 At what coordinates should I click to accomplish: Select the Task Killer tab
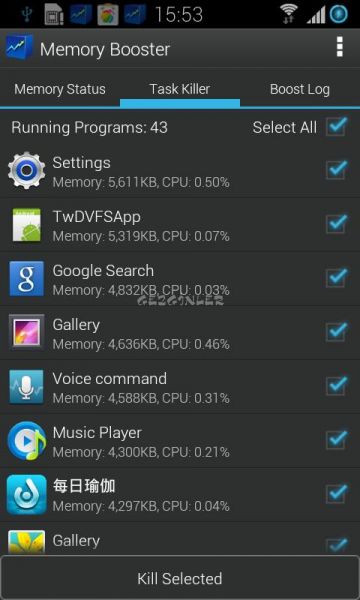[x=180, y=89]
